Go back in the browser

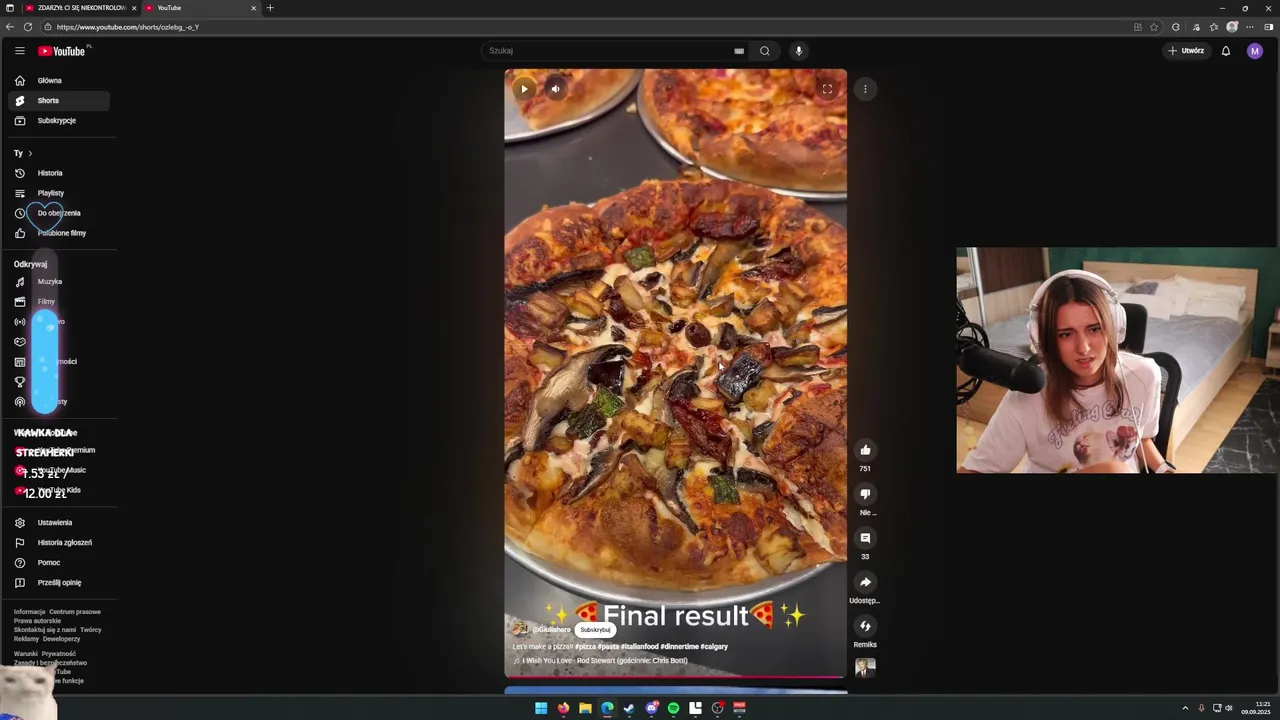(x=10, y=27)
